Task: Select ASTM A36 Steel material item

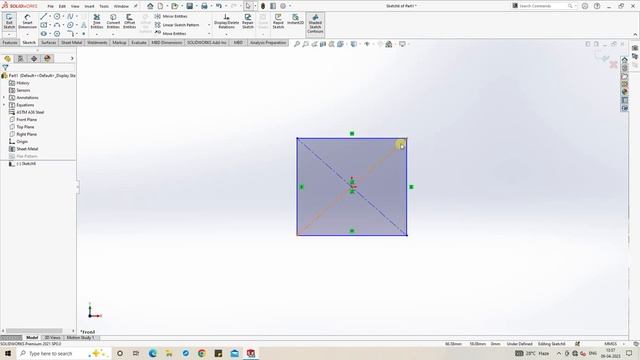Action: 27,112
